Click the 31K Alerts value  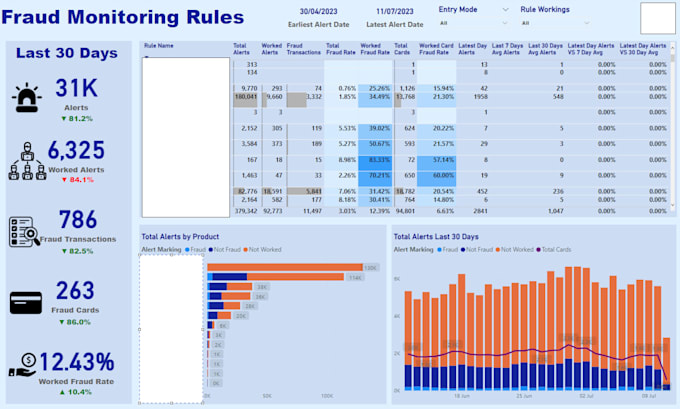tap(76, 88)
